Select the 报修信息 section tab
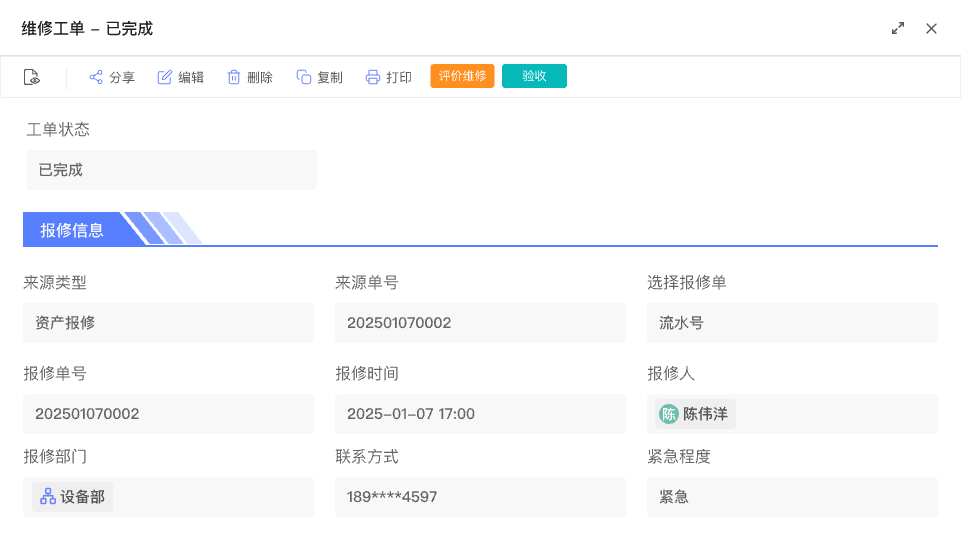 pyautogui.click(x=73, y=229)
